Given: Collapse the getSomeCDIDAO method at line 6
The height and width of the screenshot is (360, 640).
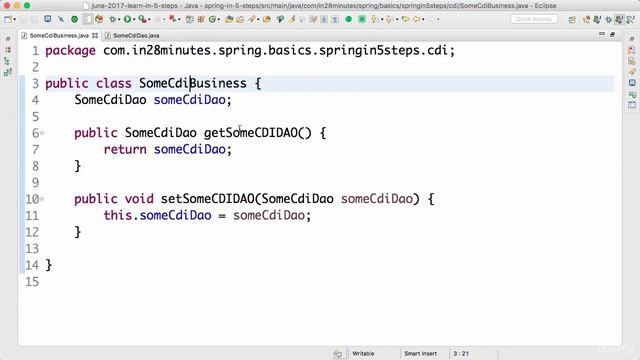Looking at the screenshot, I should pyautogui.click(x=42, y=133).
